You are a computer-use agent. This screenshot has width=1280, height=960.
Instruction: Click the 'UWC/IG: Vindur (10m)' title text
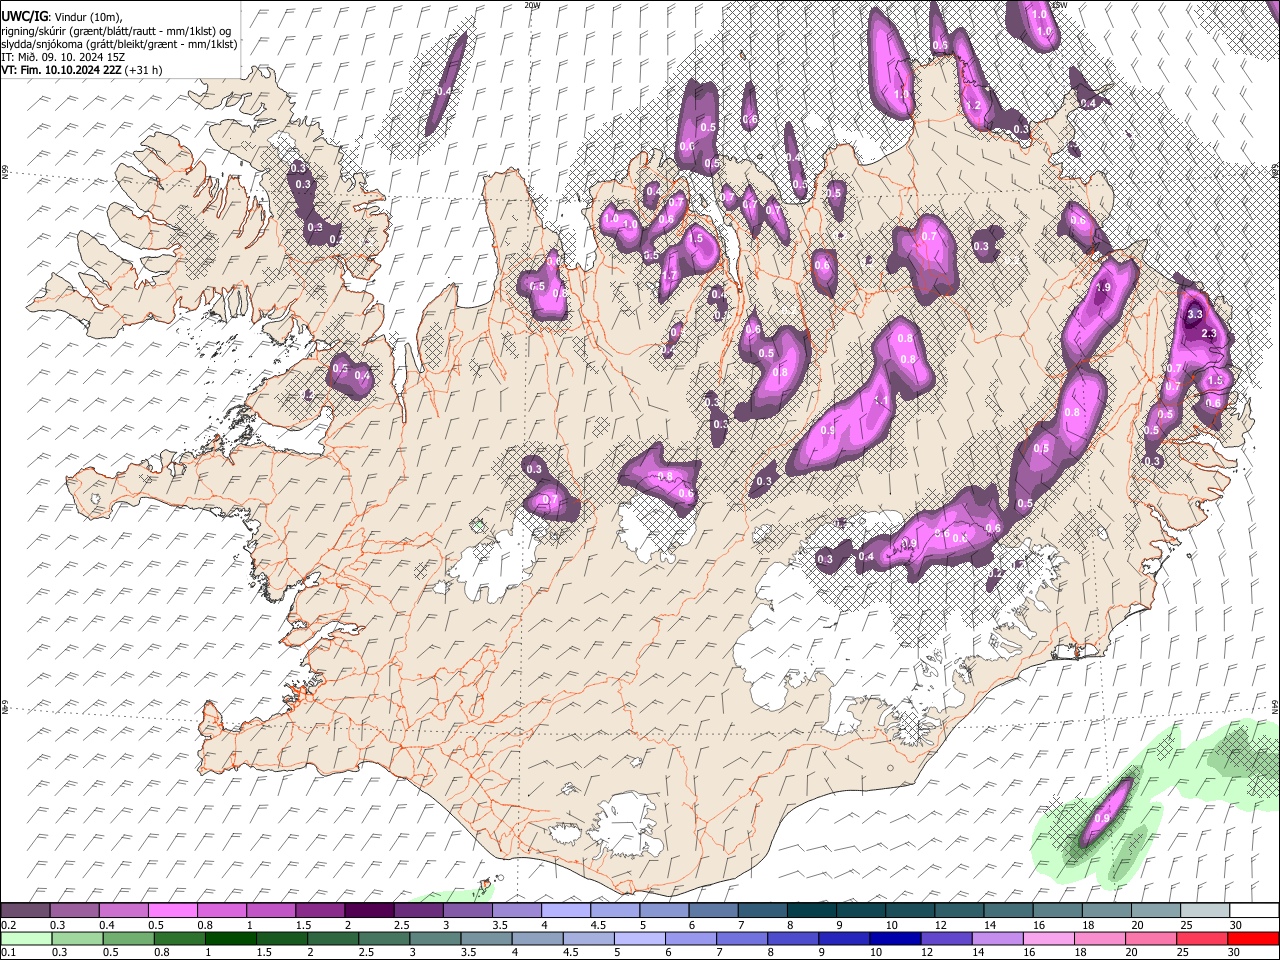click(61, 17)
